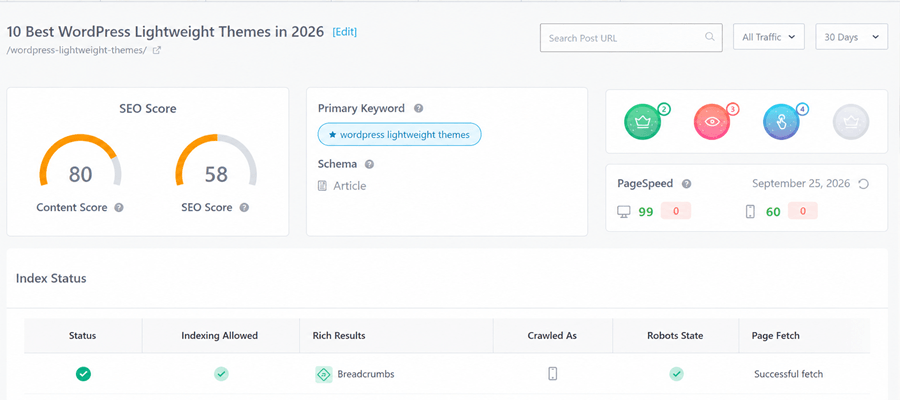Click the Indexing Allowed checkmark icon
This screenshot has width=900, height=400.
point(222,374)
